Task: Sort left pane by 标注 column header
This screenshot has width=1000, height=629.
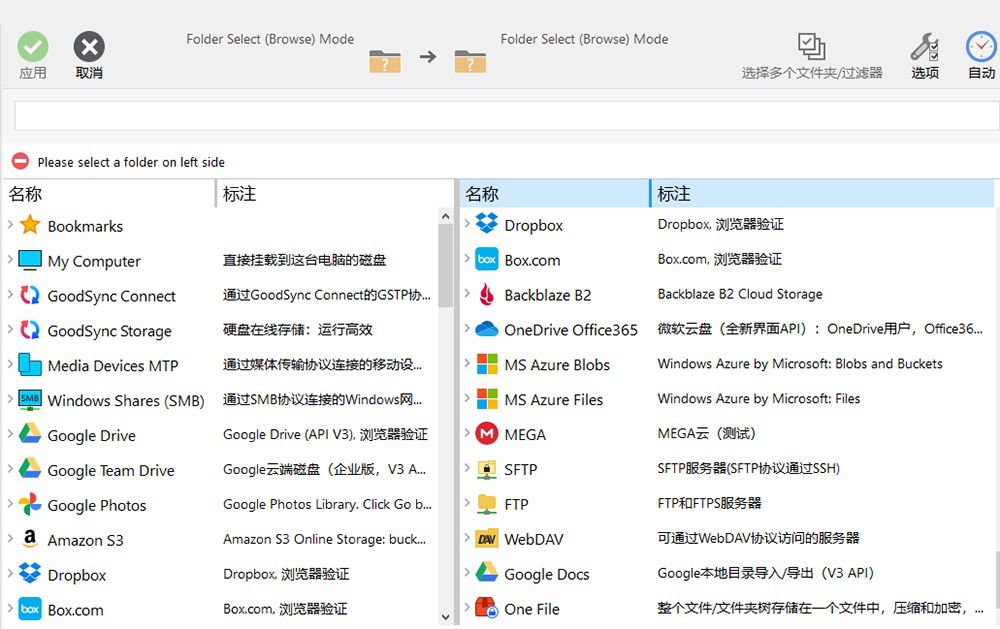Action: click(x=335, y=193)
